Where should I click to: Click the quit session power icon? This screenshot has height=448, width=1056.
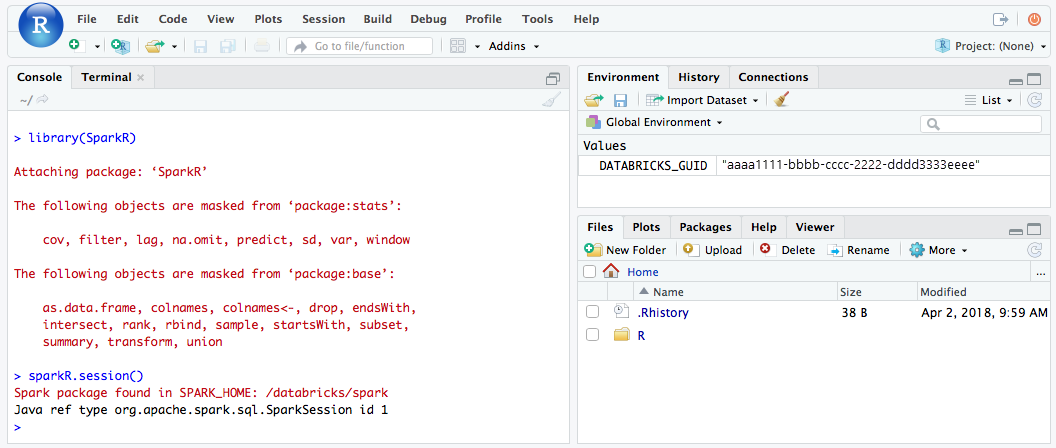[1034, 19]
